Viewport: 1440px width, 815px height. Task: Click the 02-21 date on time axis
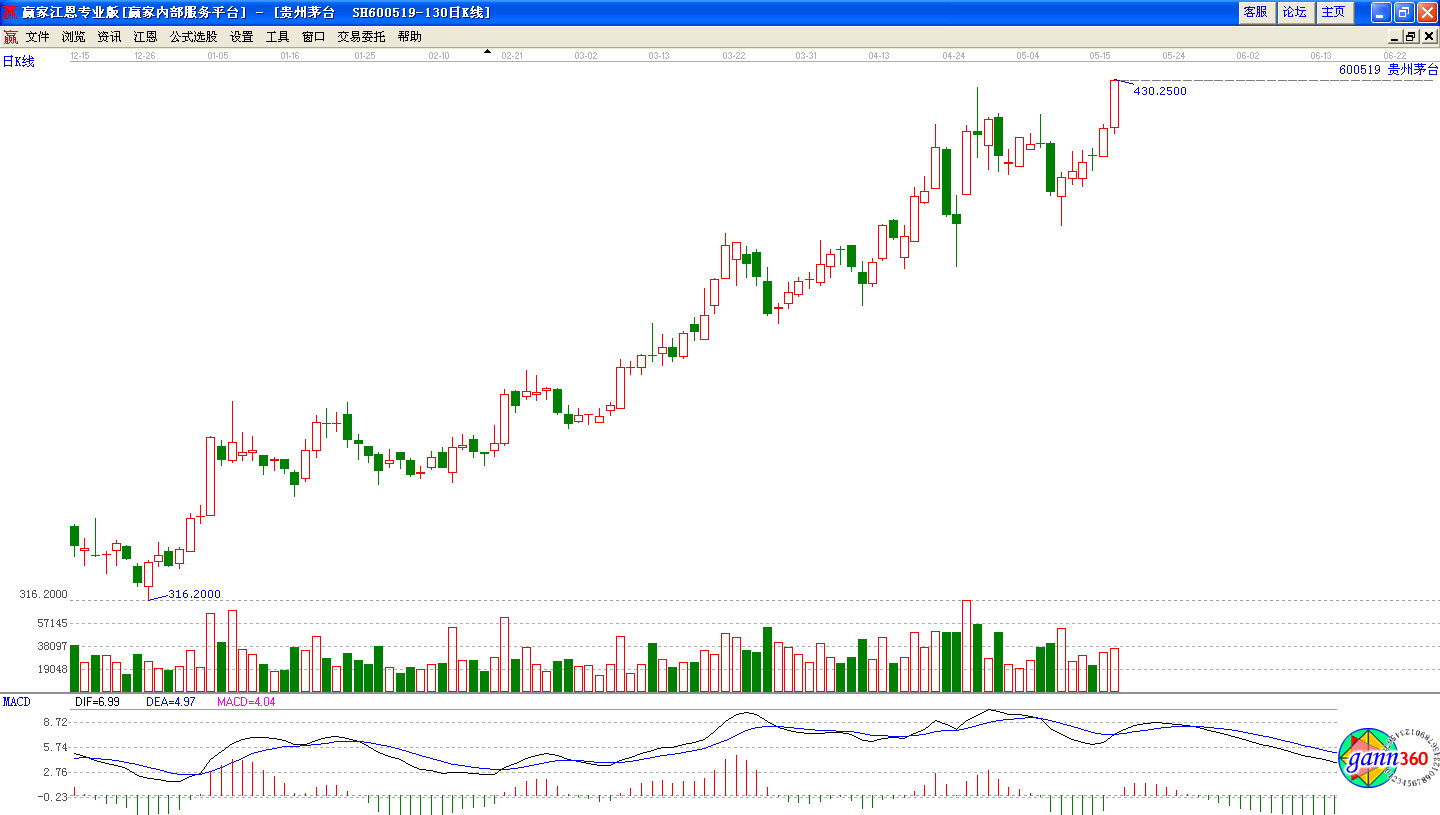tap(512, 56)
